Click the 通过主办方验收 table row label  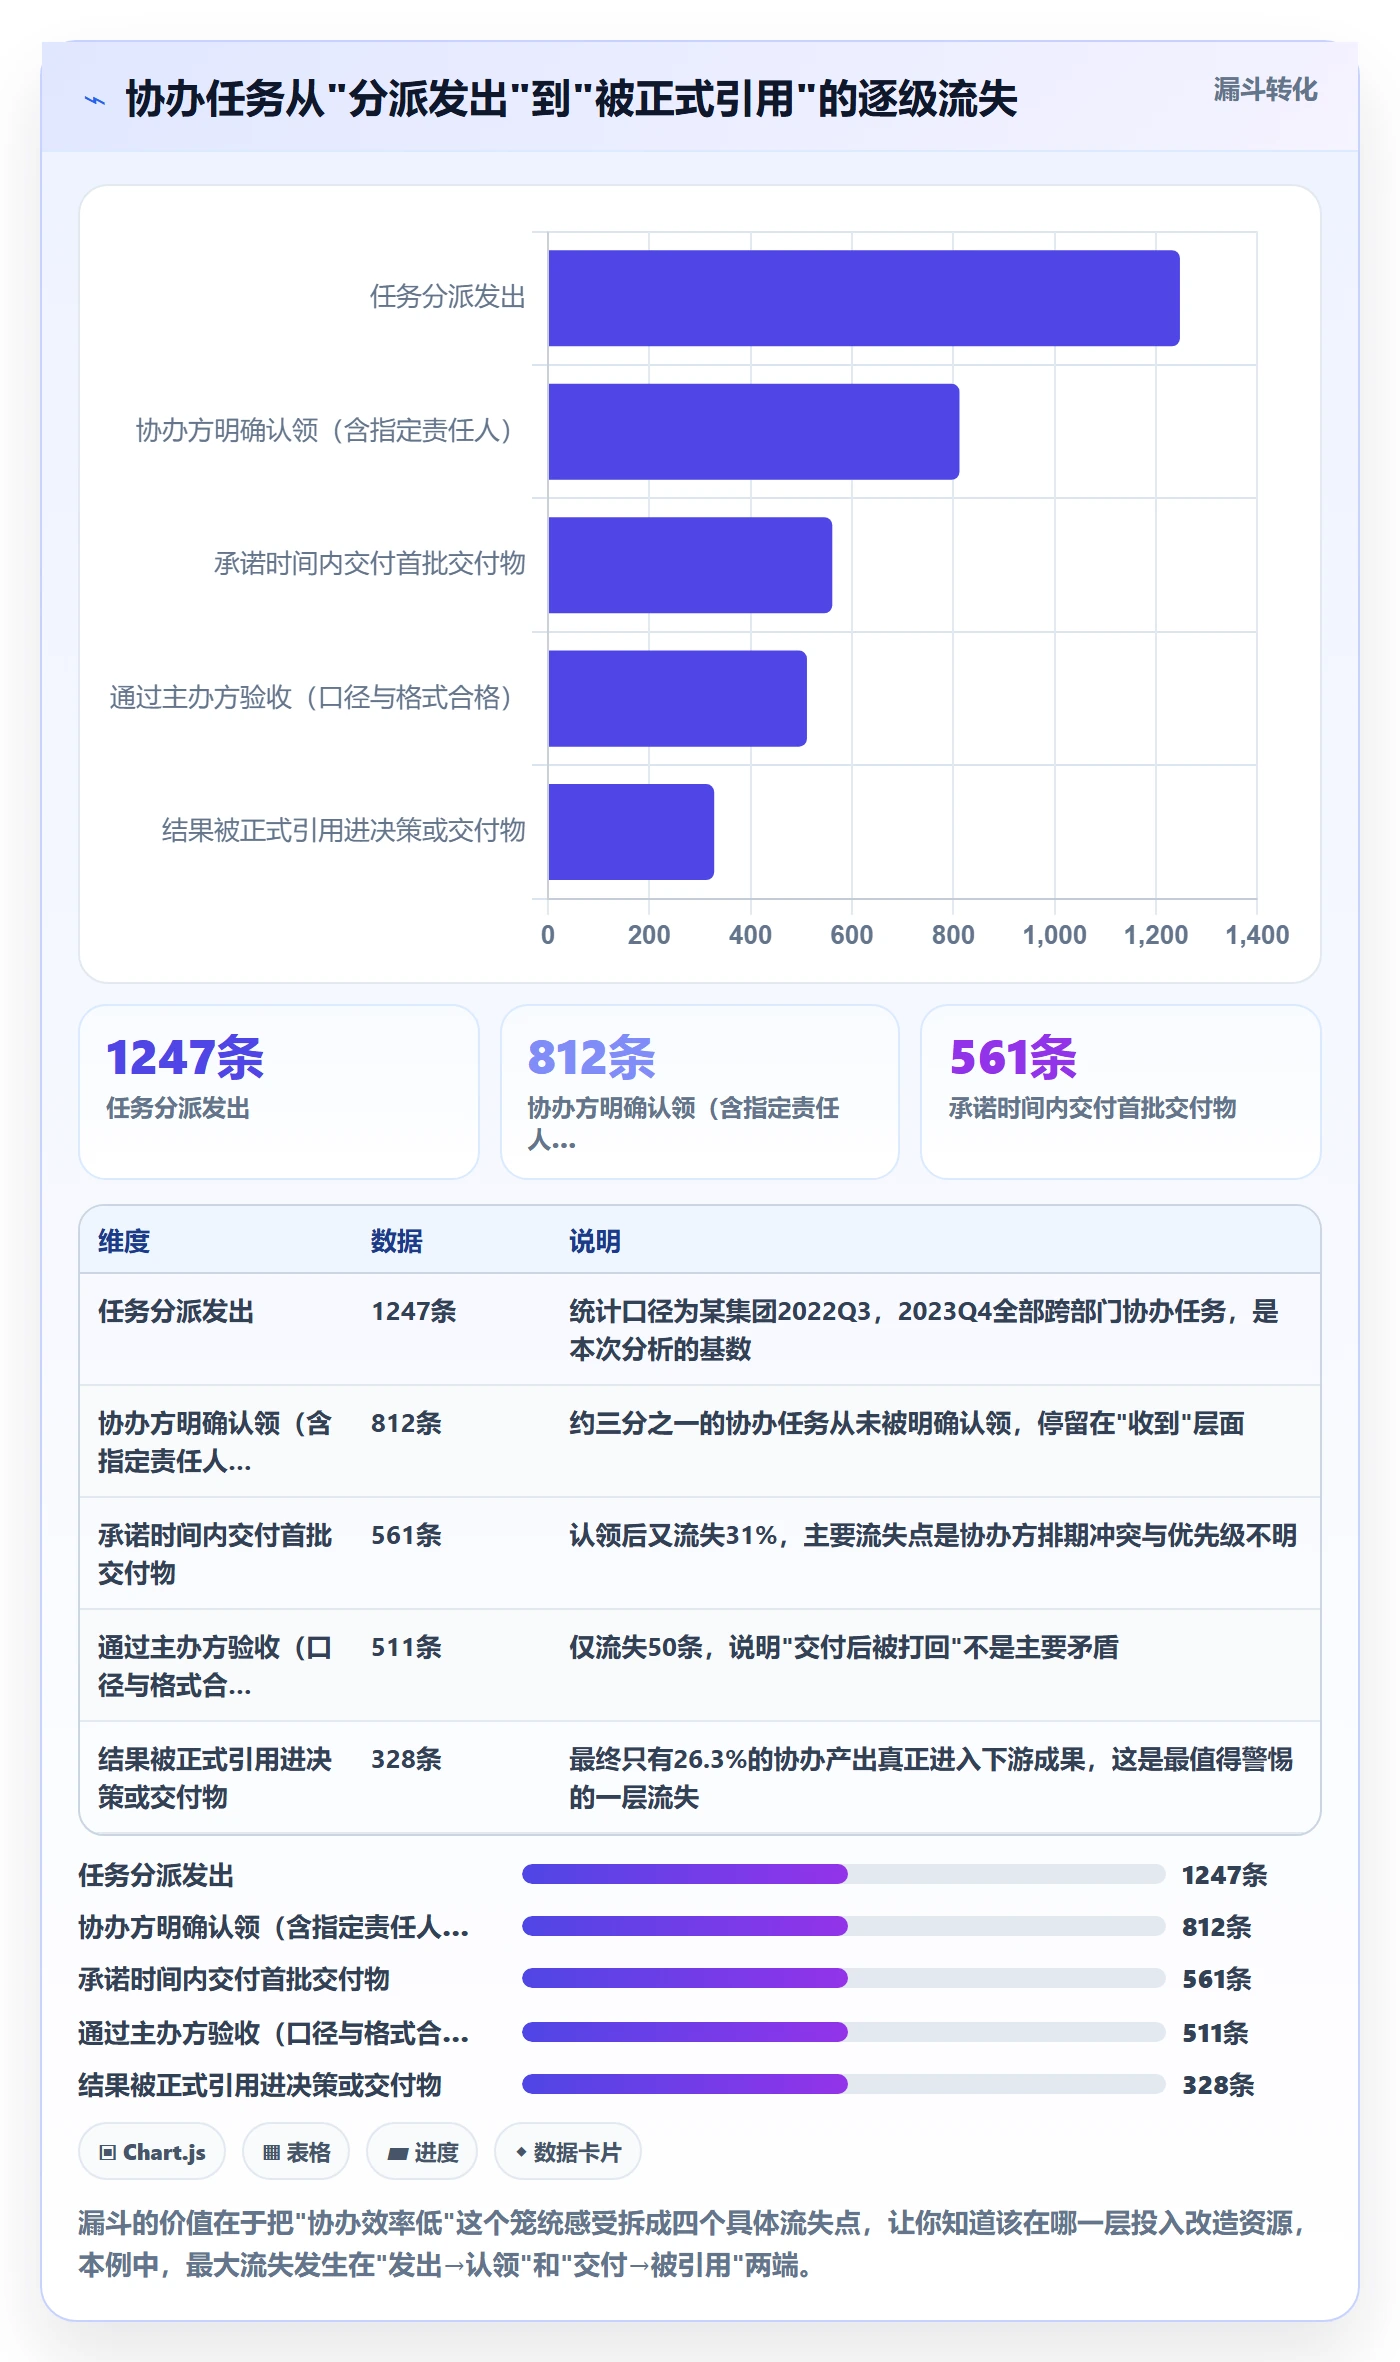pos(215,1666)
